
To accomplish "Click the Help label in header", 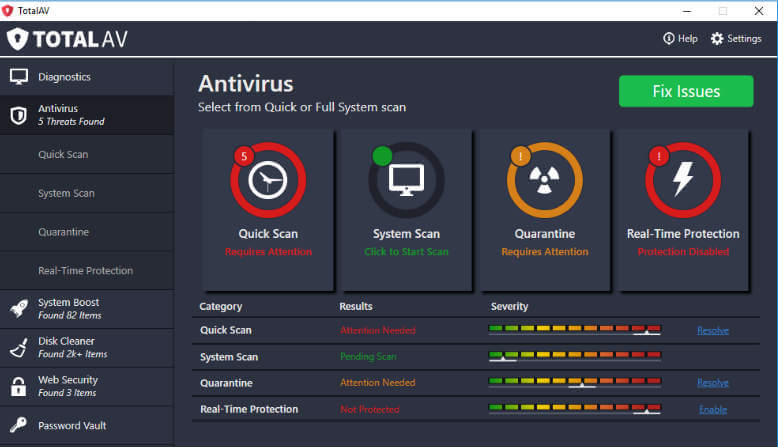I will point(688,38).
